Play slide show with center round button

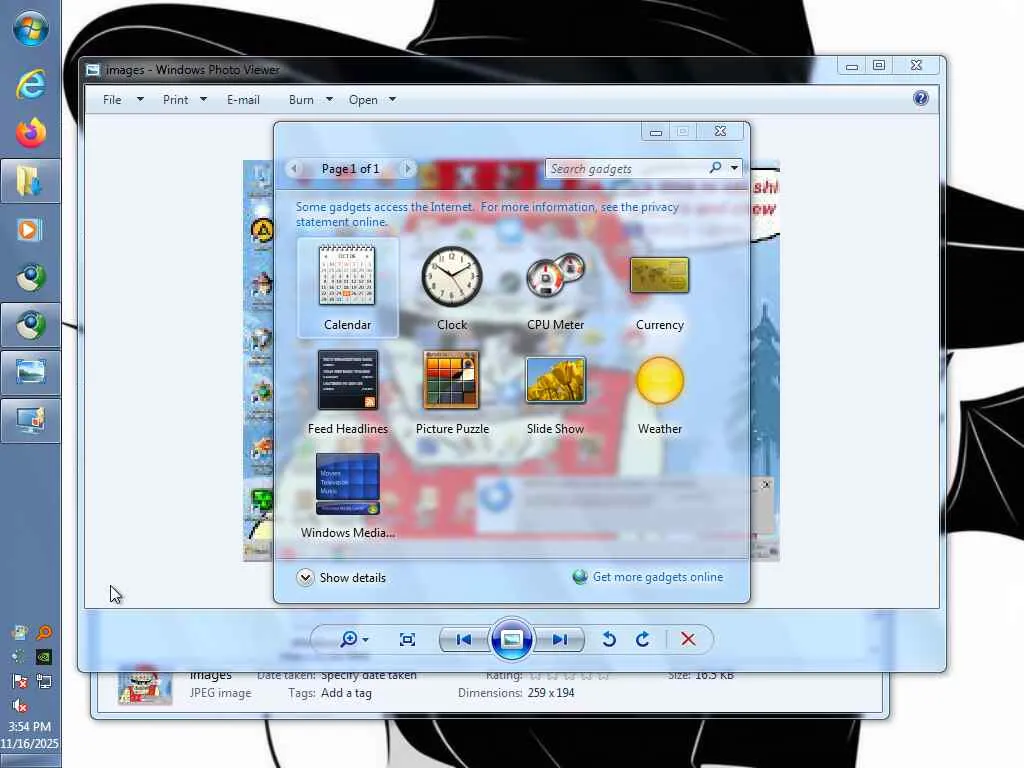tap(511, 639)
